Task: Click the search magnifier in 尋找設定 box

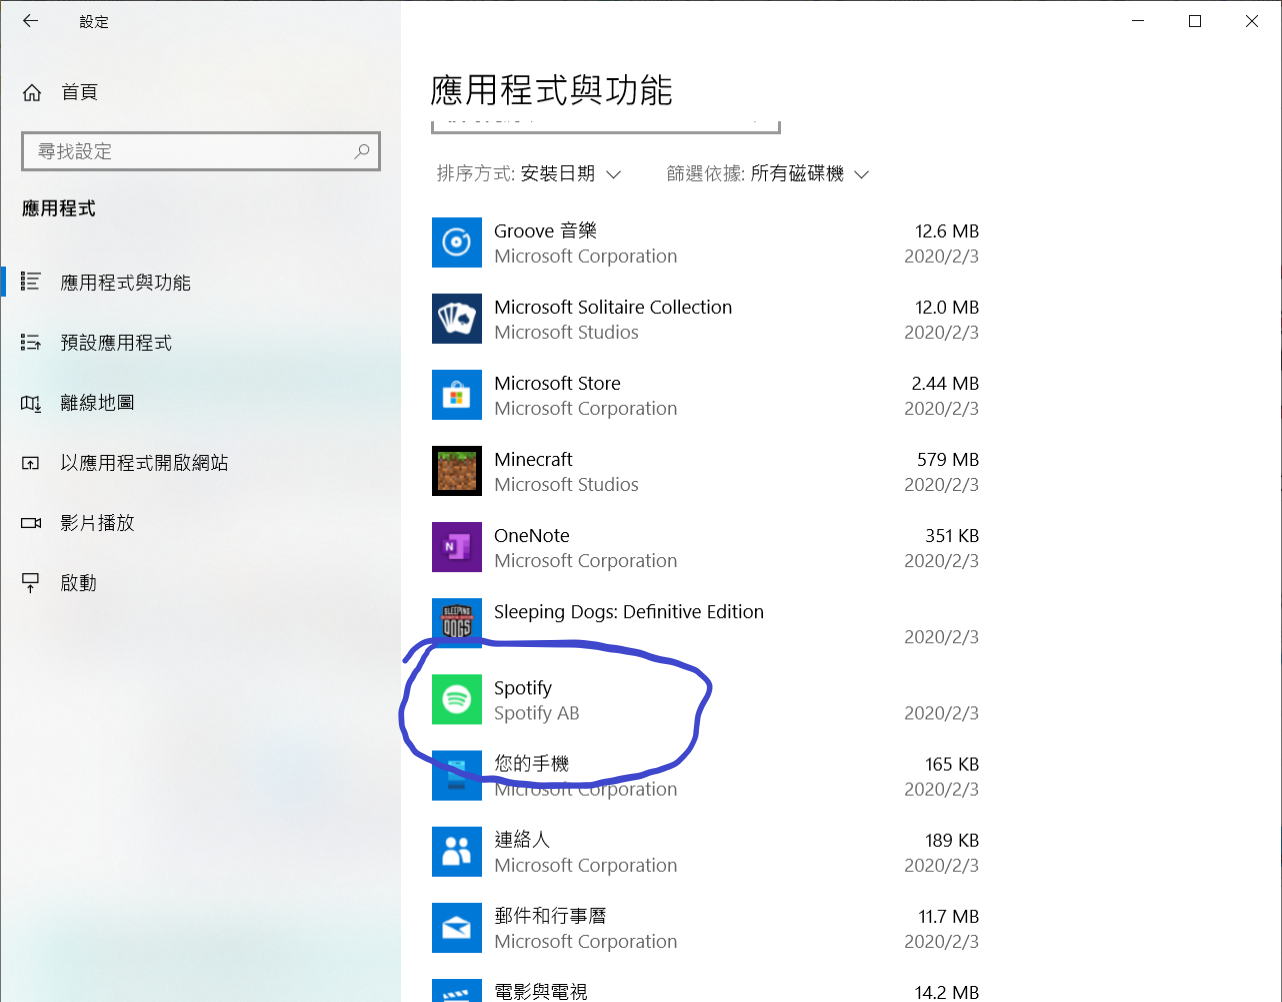Action: [x=362, y=151]
